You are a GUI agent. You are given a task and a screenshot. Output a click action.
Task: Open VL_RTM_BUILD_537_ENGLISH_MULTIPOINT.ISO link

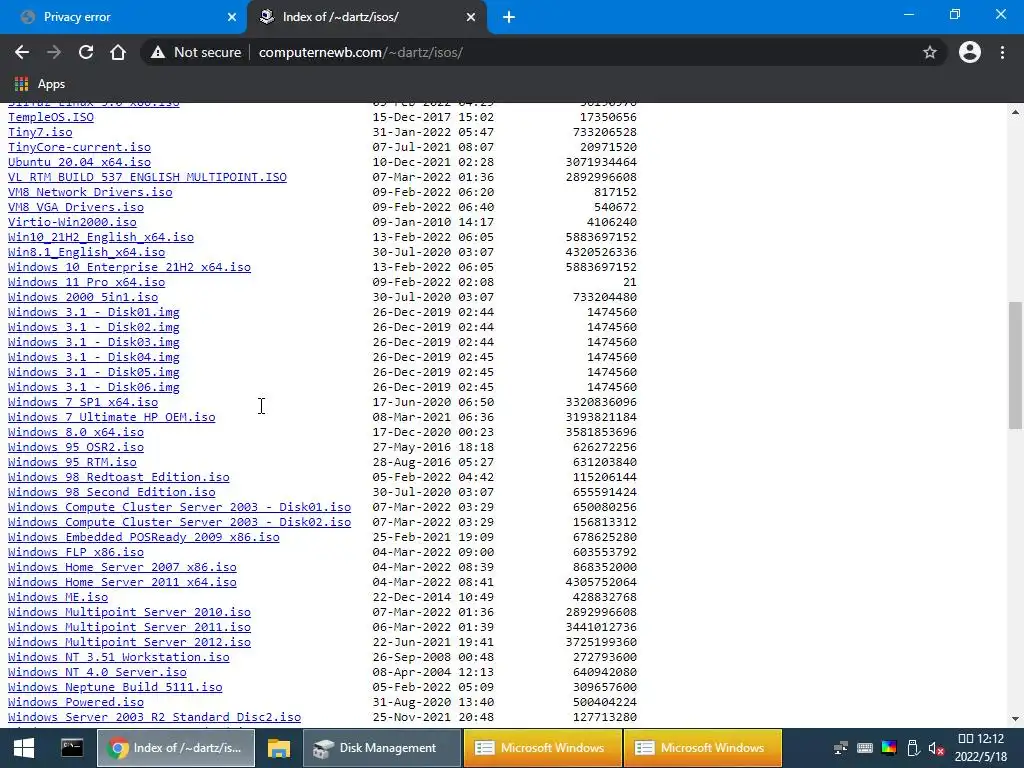[148, 177]
